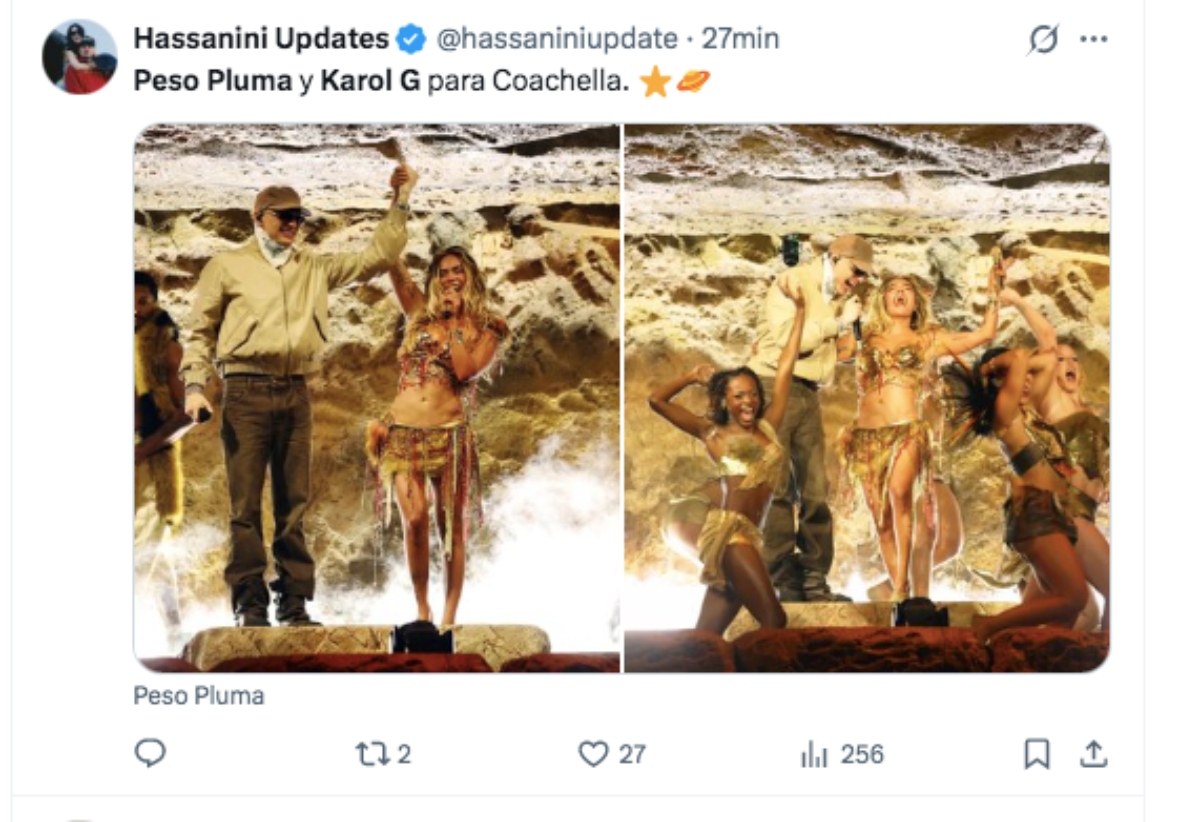Open the Hassanini Updates profile avatar
Viewport: 1200px width, 822px height.
[x=79, y=57]
